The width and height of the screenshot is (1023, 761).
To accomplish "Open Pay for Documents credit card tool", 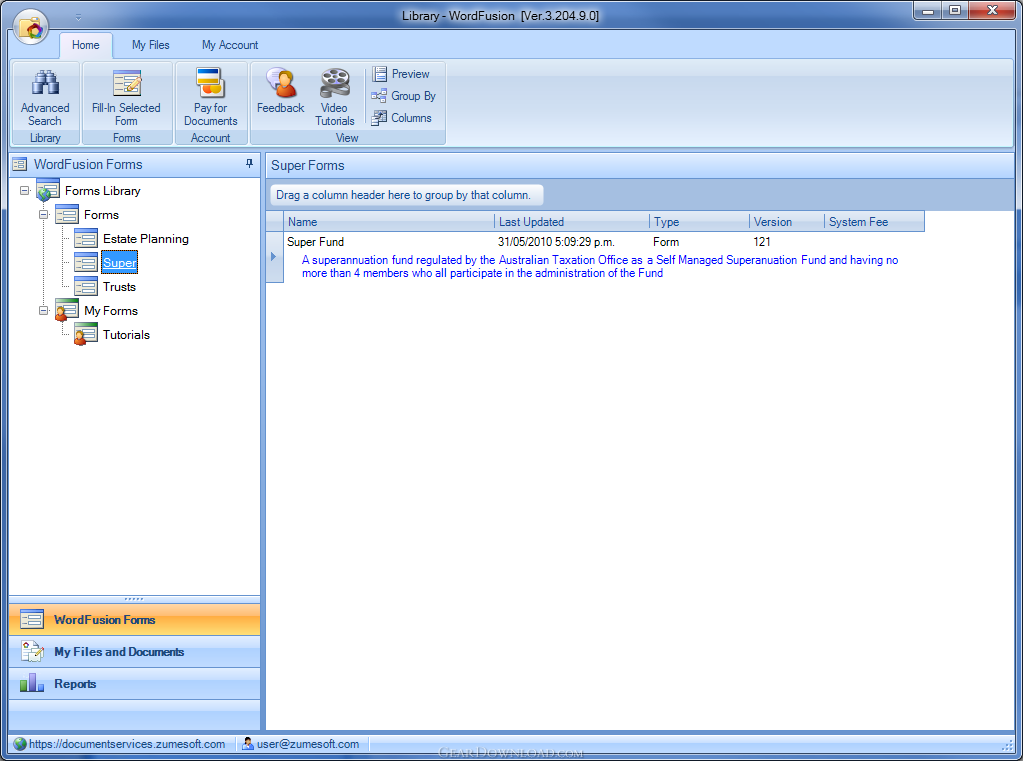I will tap(211, 97).
